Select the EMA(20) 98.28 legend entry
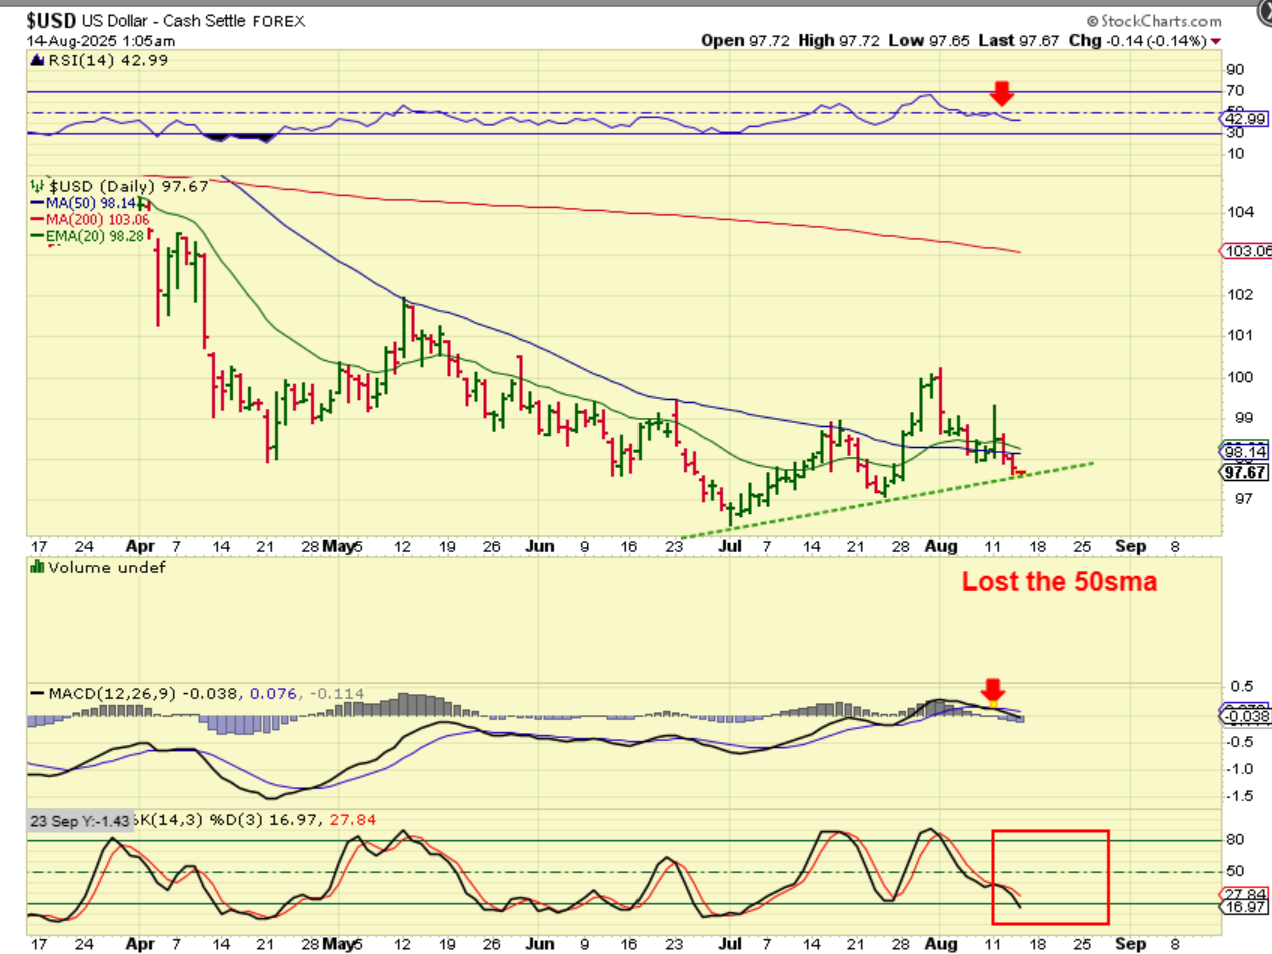 [89, 236]
